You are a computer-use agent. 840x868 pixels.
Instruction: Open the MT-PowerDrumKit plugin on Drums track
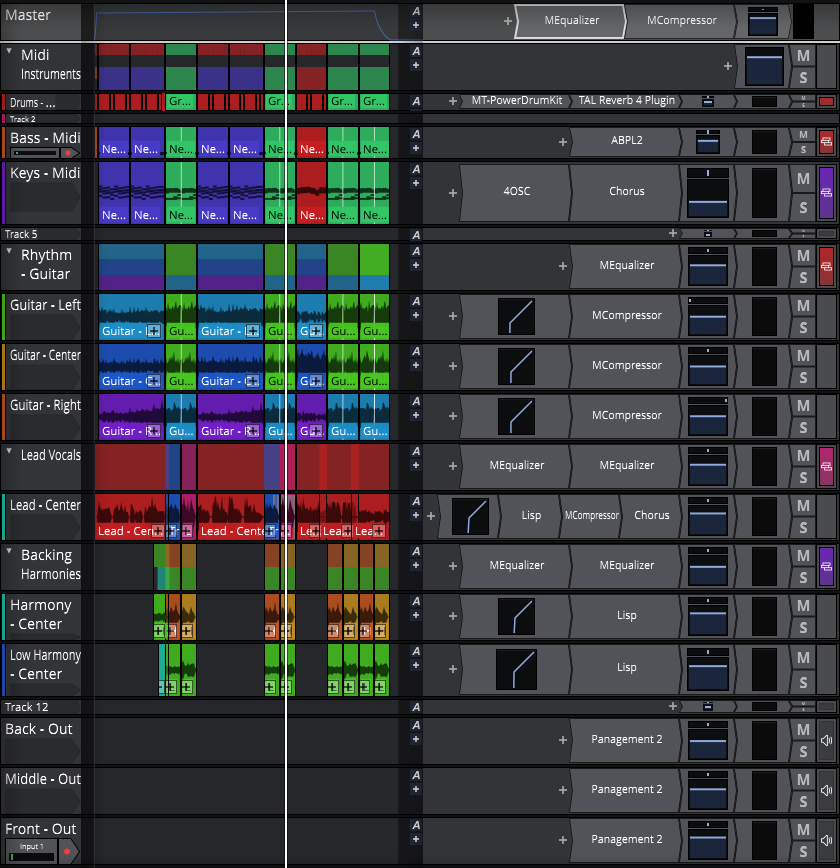coord(515,101)
